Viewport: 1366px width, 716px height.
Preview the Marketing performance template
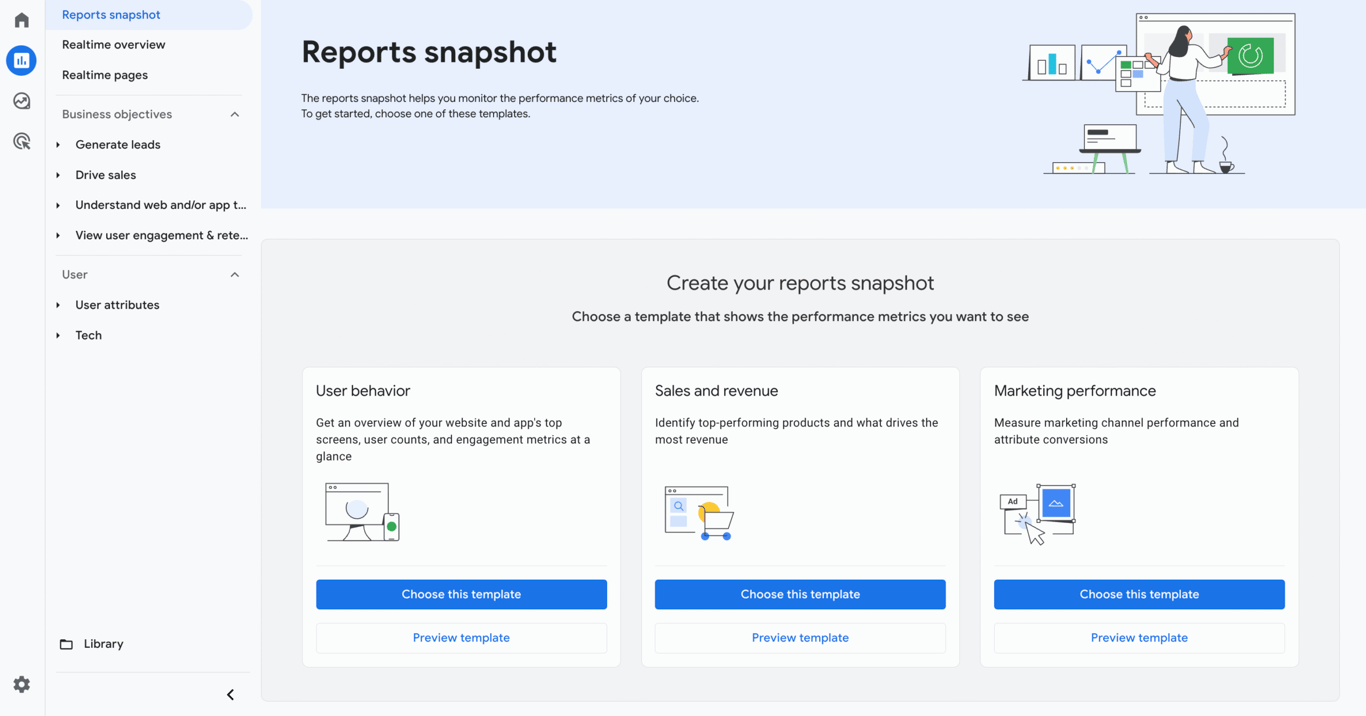pos(1139,638)
